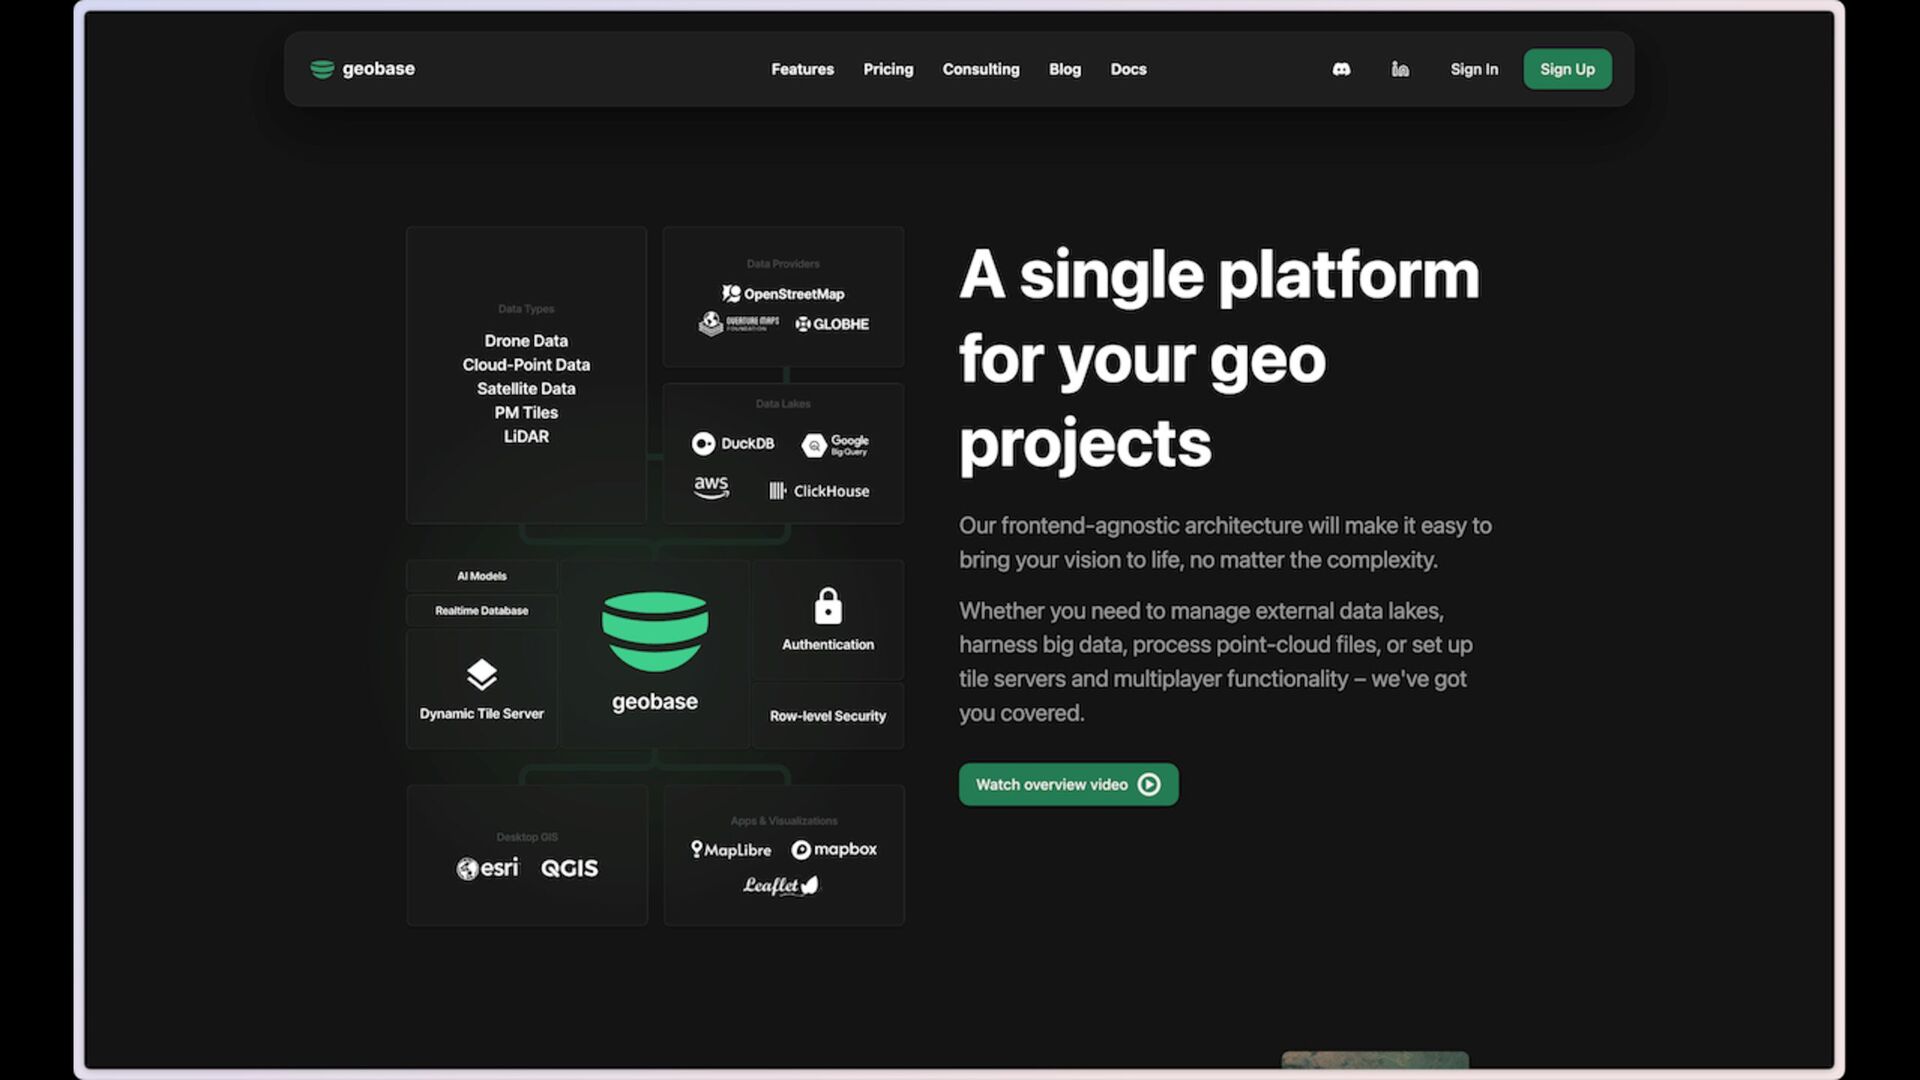Image resolution: width=1920 pixels, height=1080 pixels.
Task: Click the mapbox logo
Action: coord(834,849)
